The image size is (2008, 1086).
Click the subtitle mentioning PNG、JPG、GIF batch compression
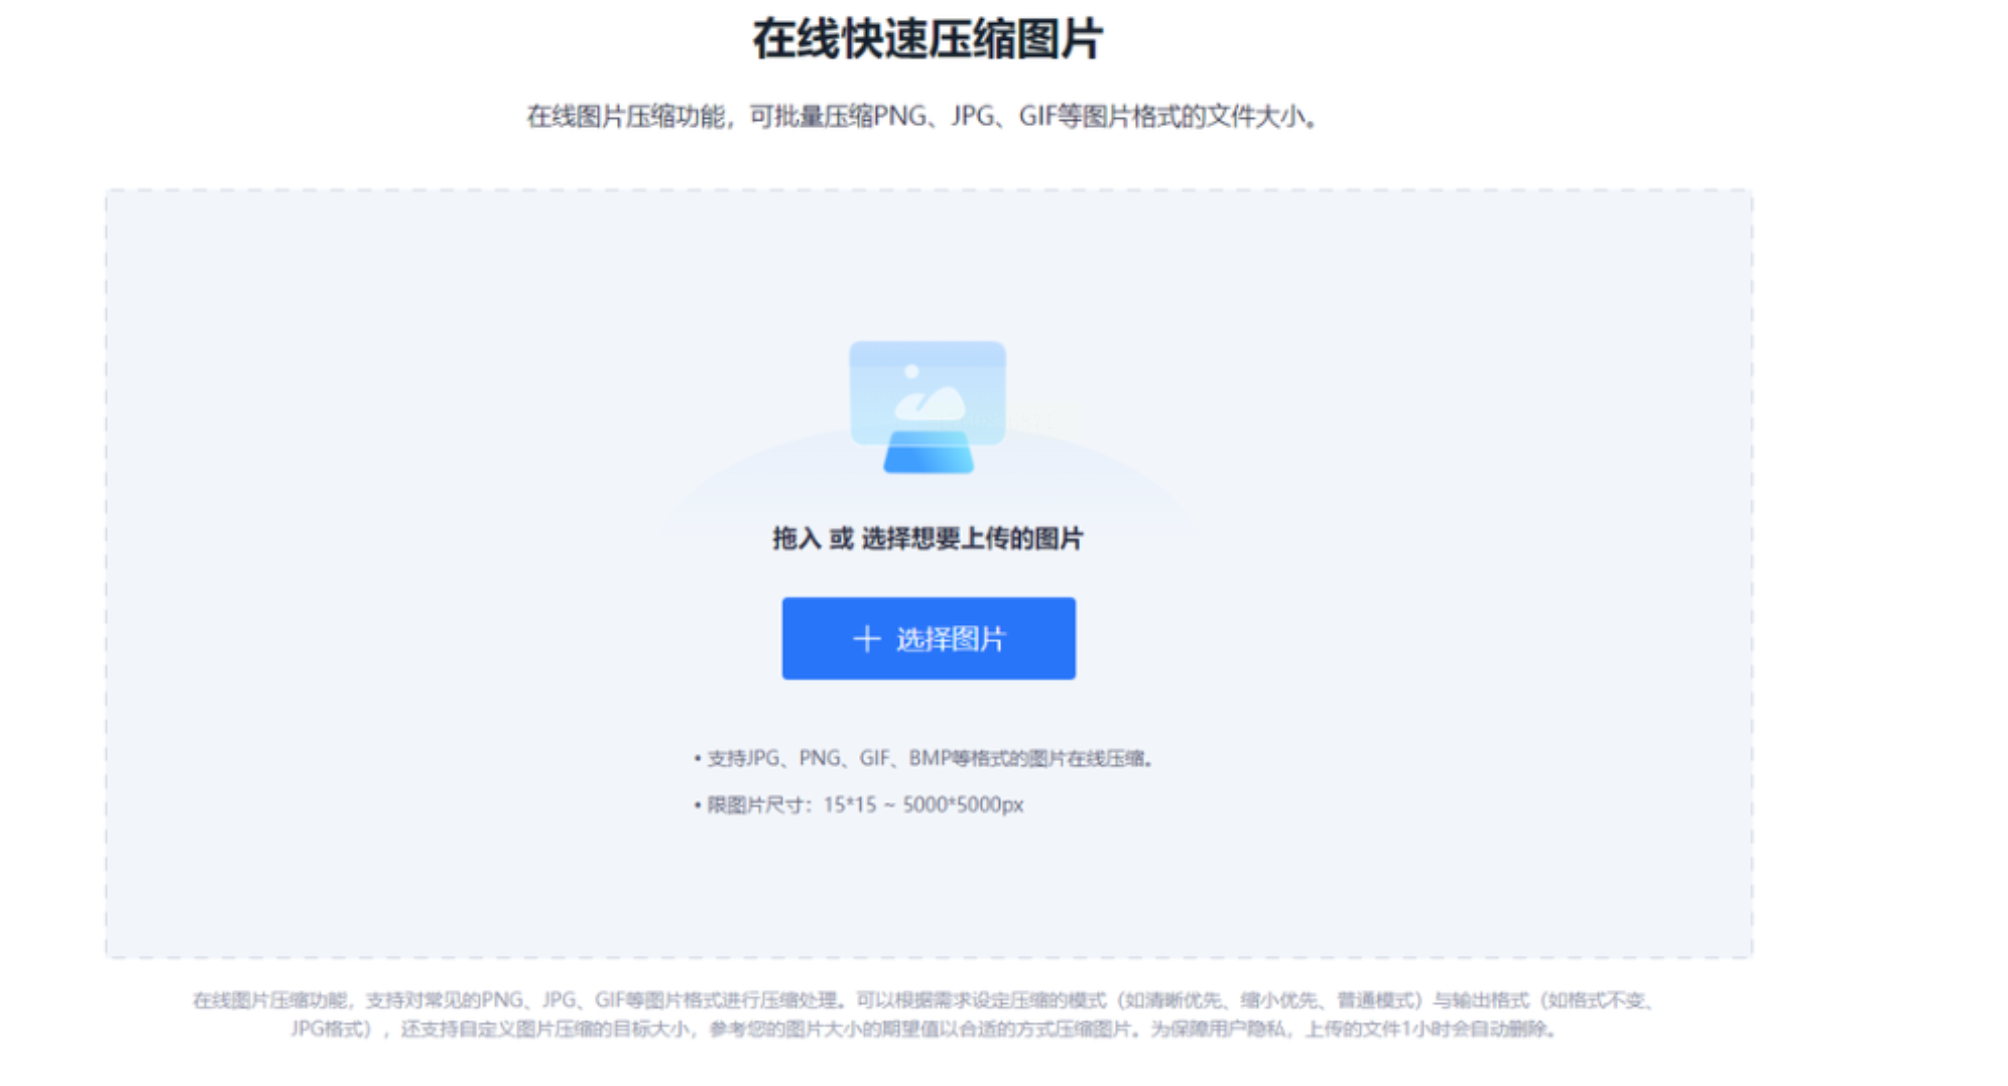pyautogui.click(x=922, y=117)
